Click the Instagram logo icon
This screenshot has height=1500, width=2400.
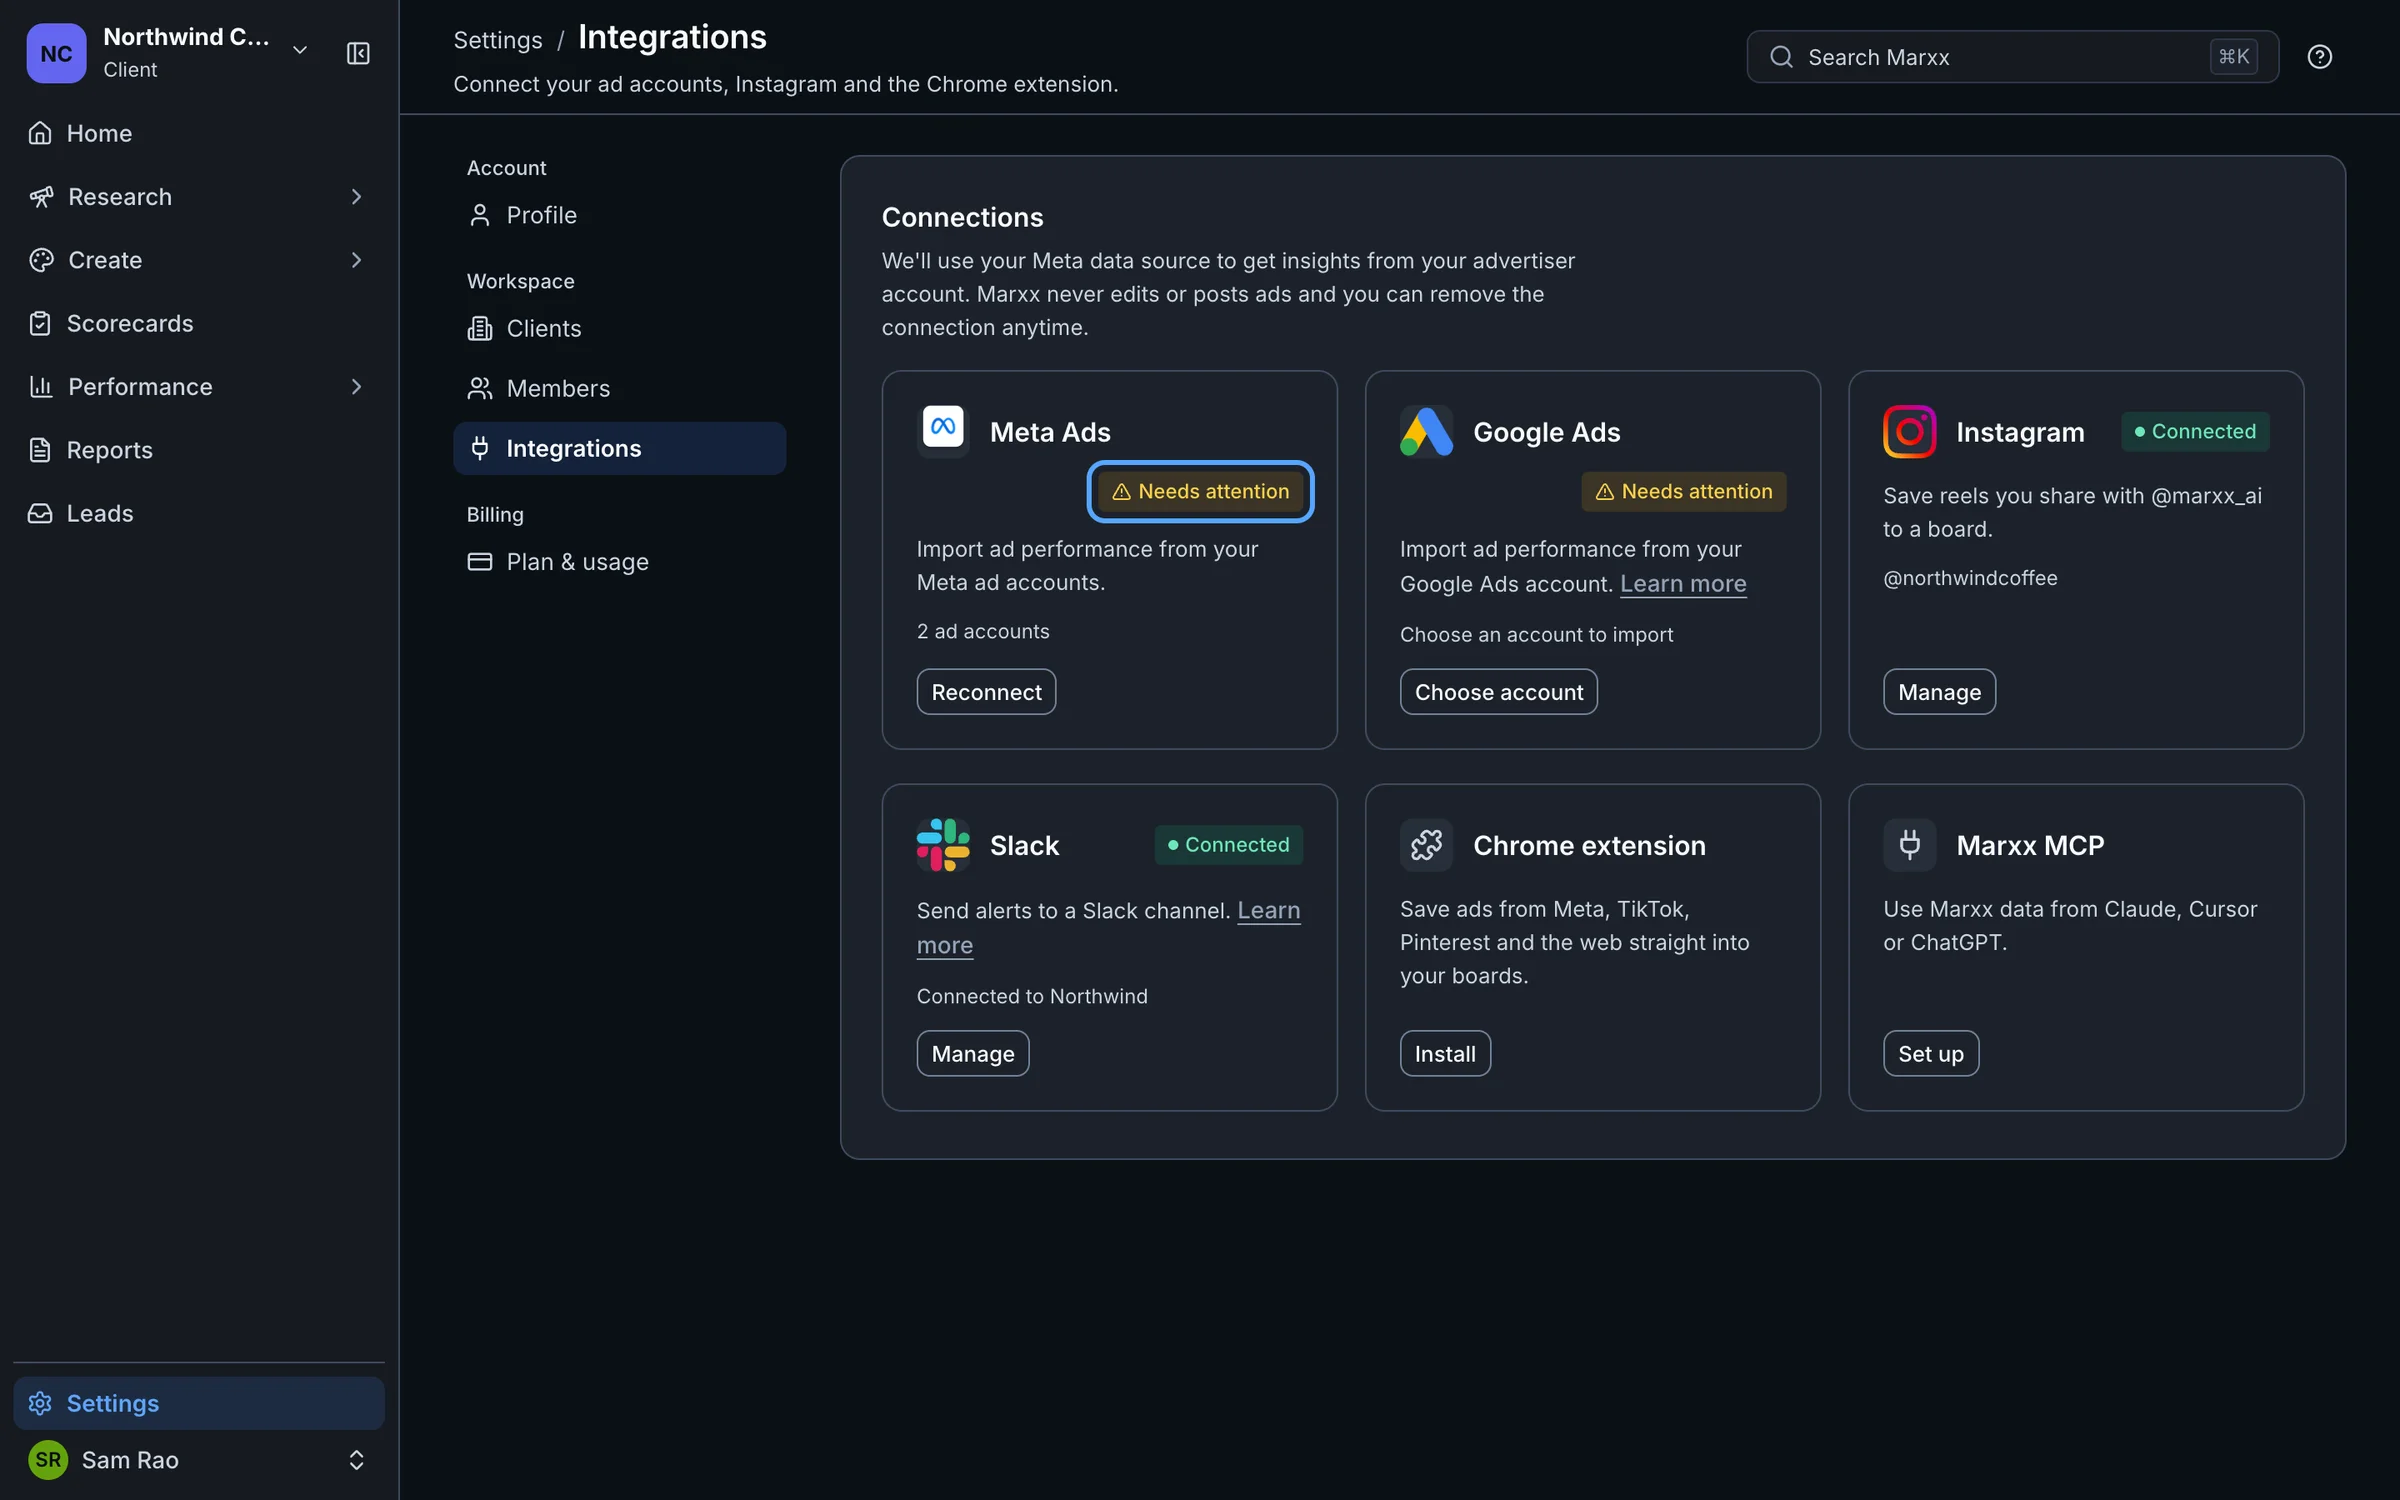click(x=1909, y=431)
